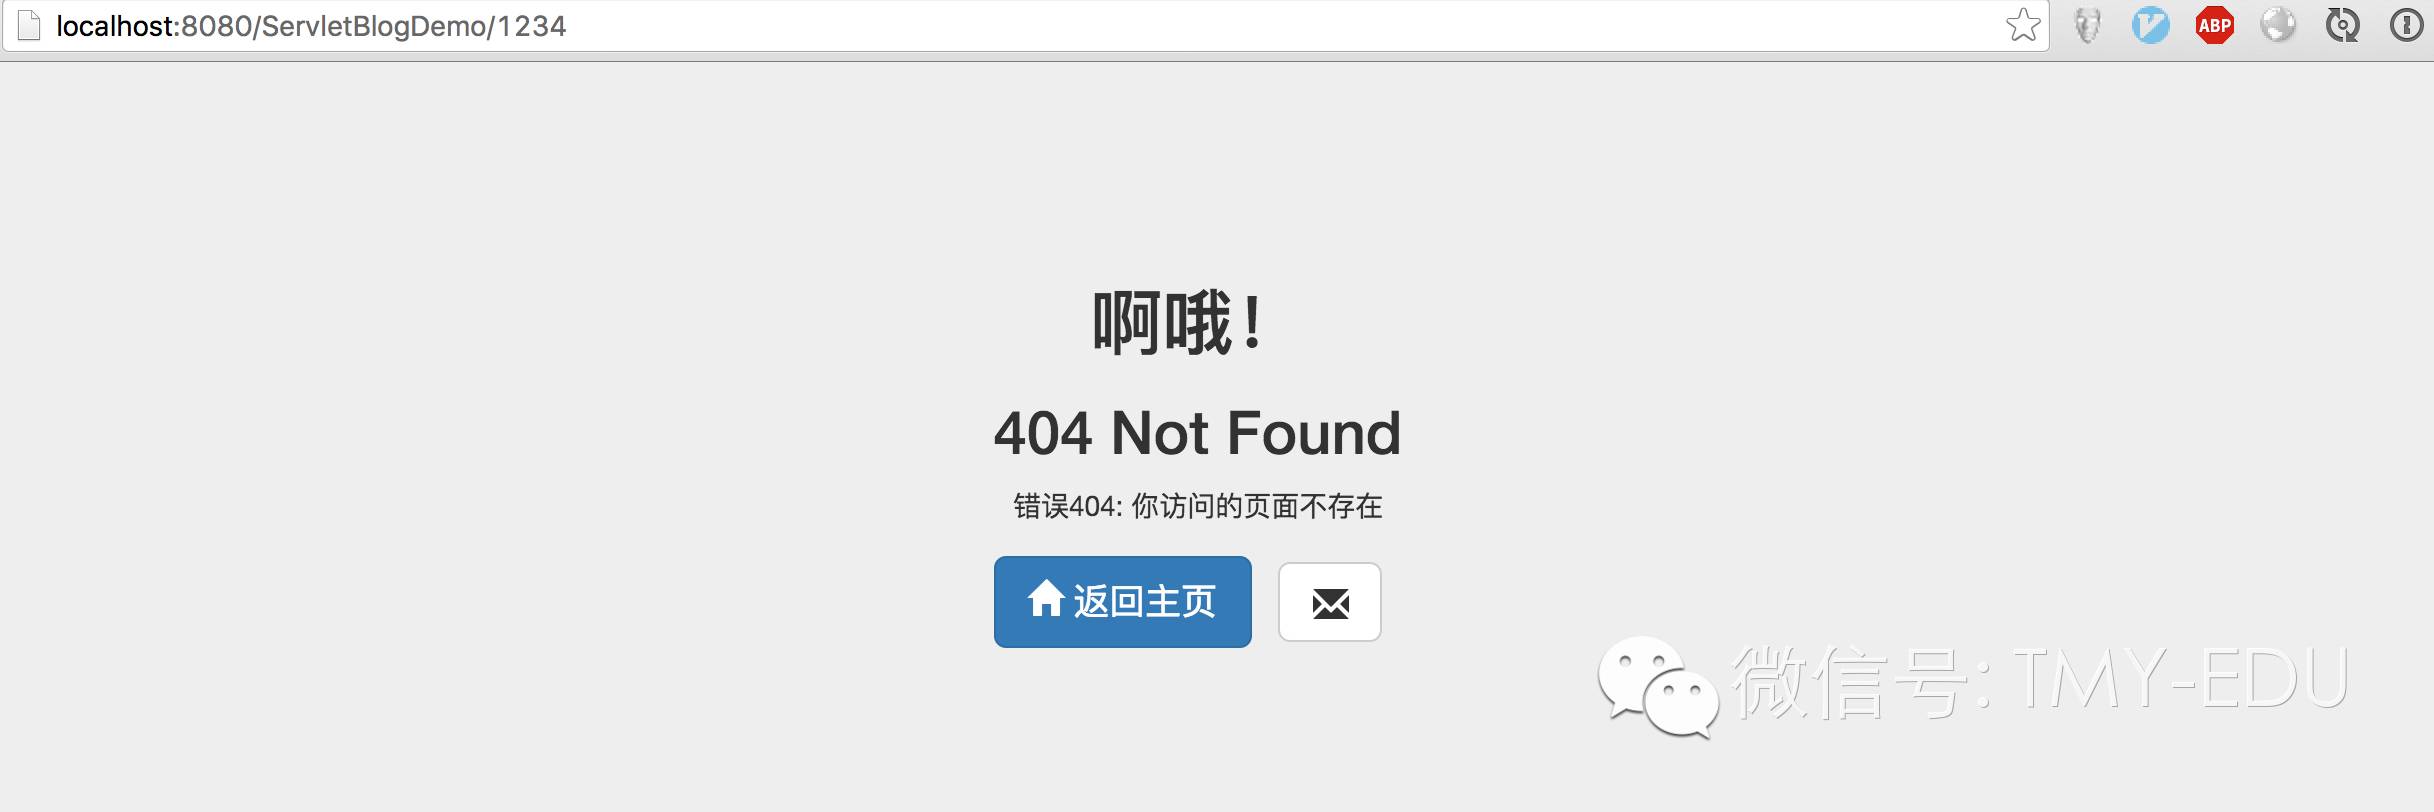Click the 错误404 page not found message
This screenshot has height=812, width=2434.
[x=1197, y=506]
